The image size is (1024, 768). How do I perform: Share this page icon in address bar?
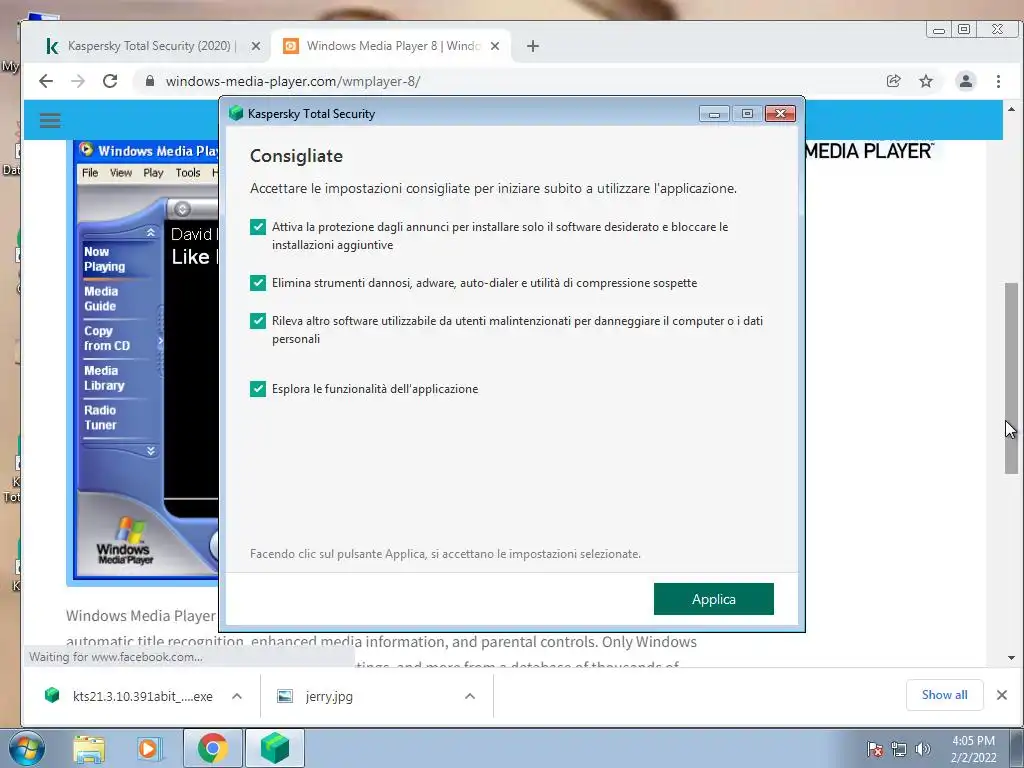[x=893, y=81]
